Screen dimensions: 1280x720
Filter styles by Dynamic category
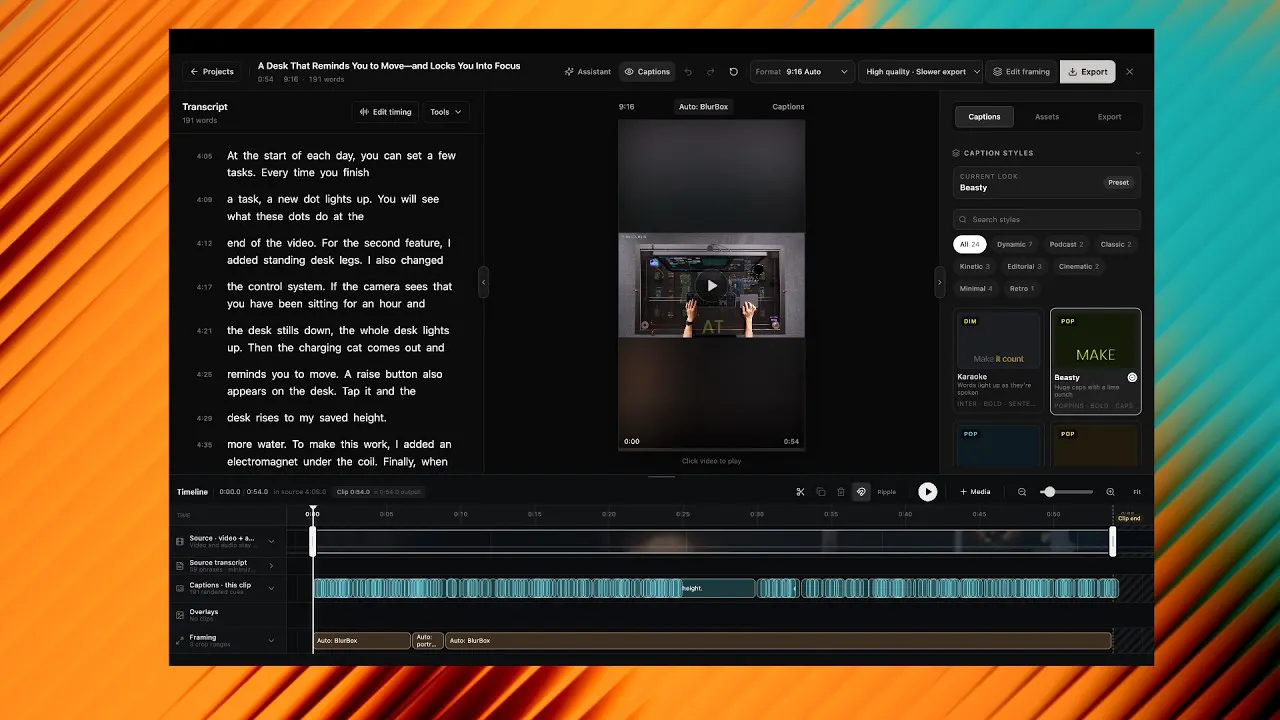click(1014, 244)
